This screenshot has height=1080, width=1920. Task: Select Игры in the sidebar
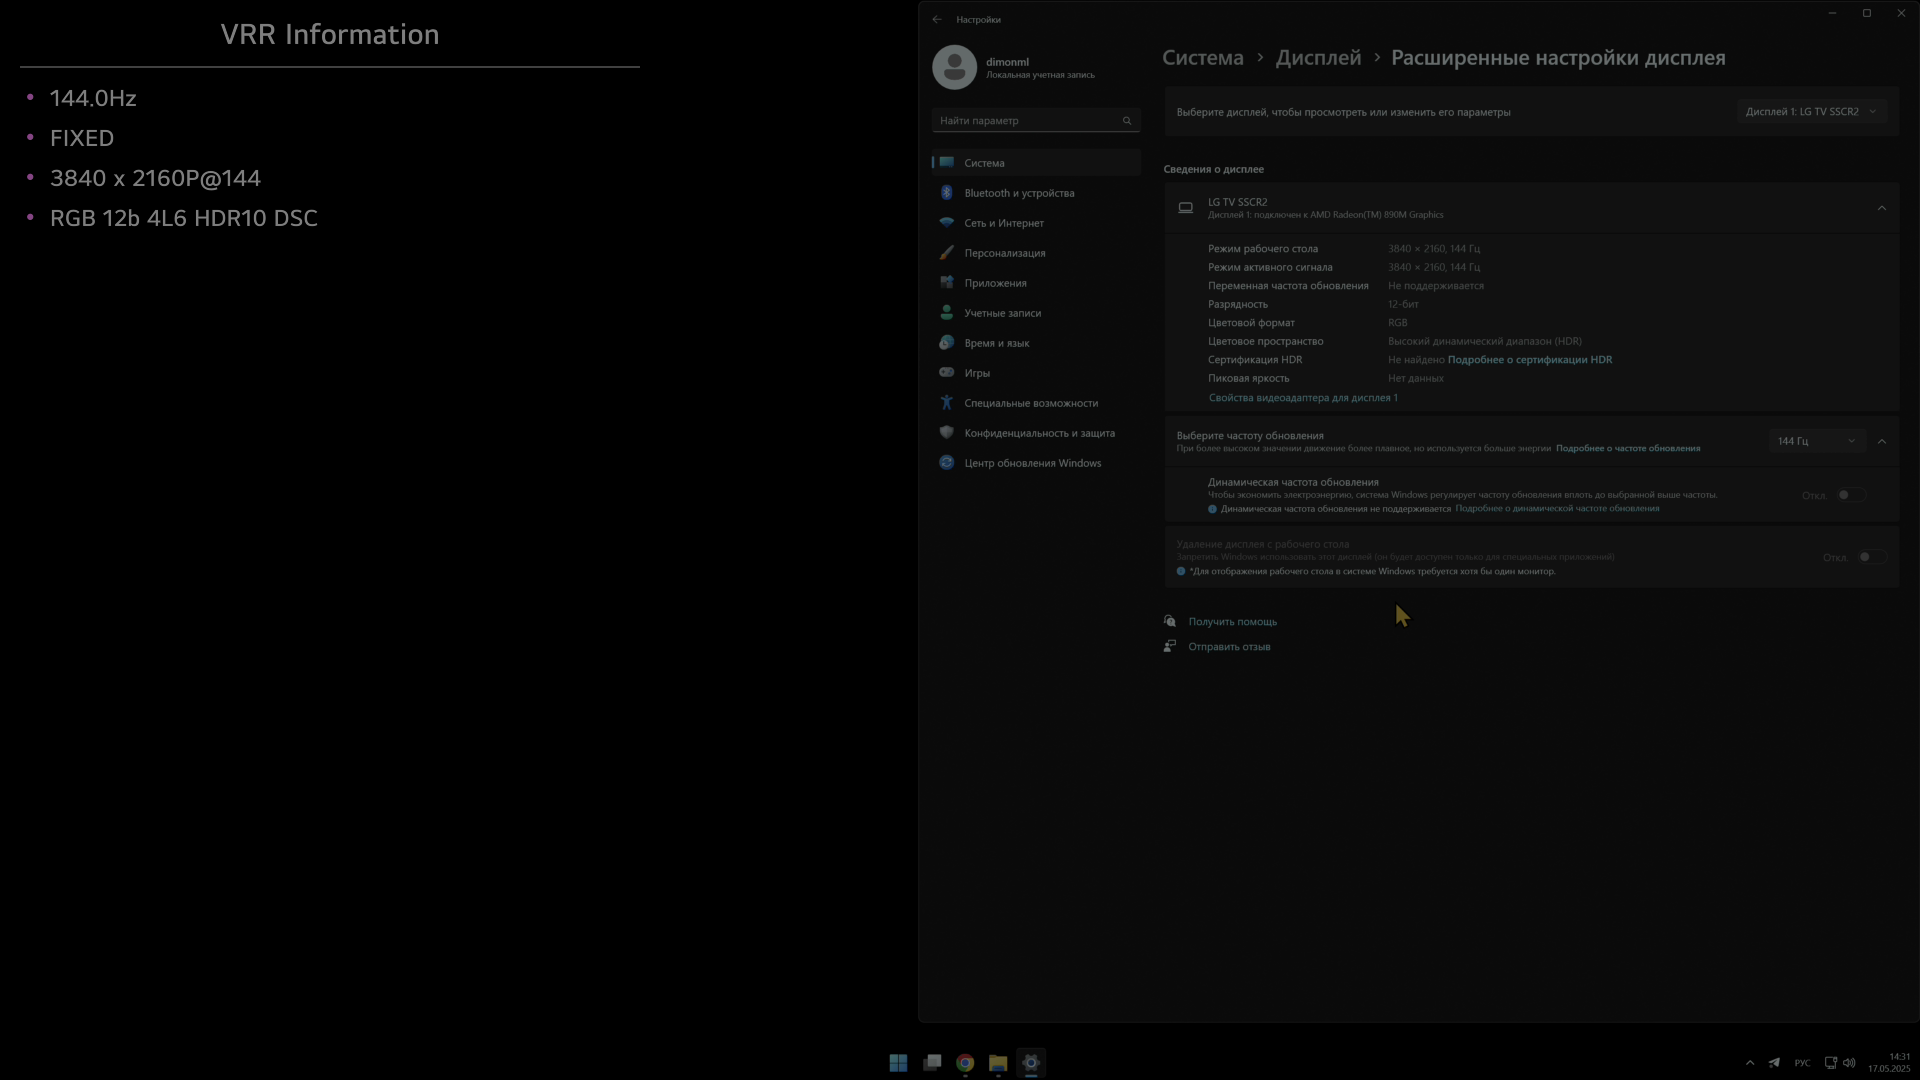tap(977, 373)
